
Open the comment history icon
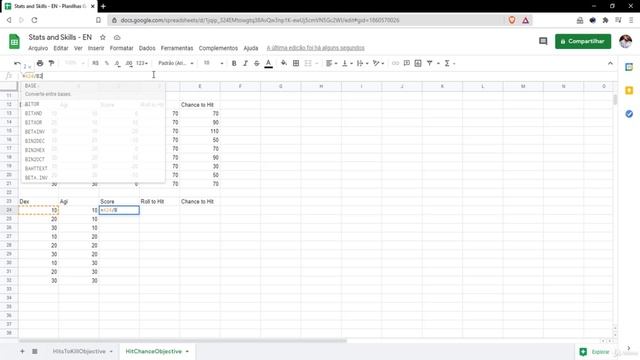543,41
